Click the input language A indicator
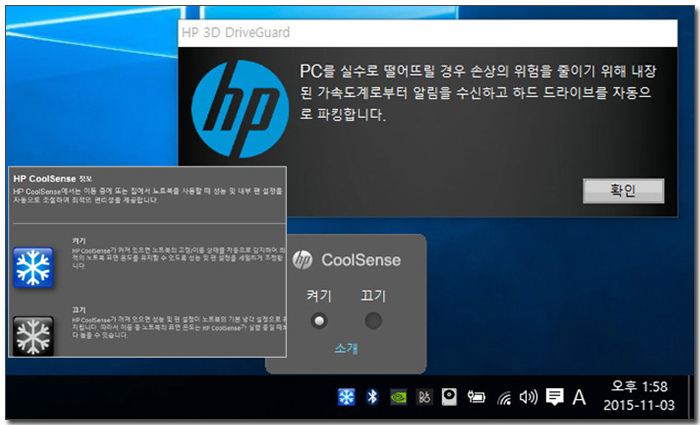 pos(579,397)
